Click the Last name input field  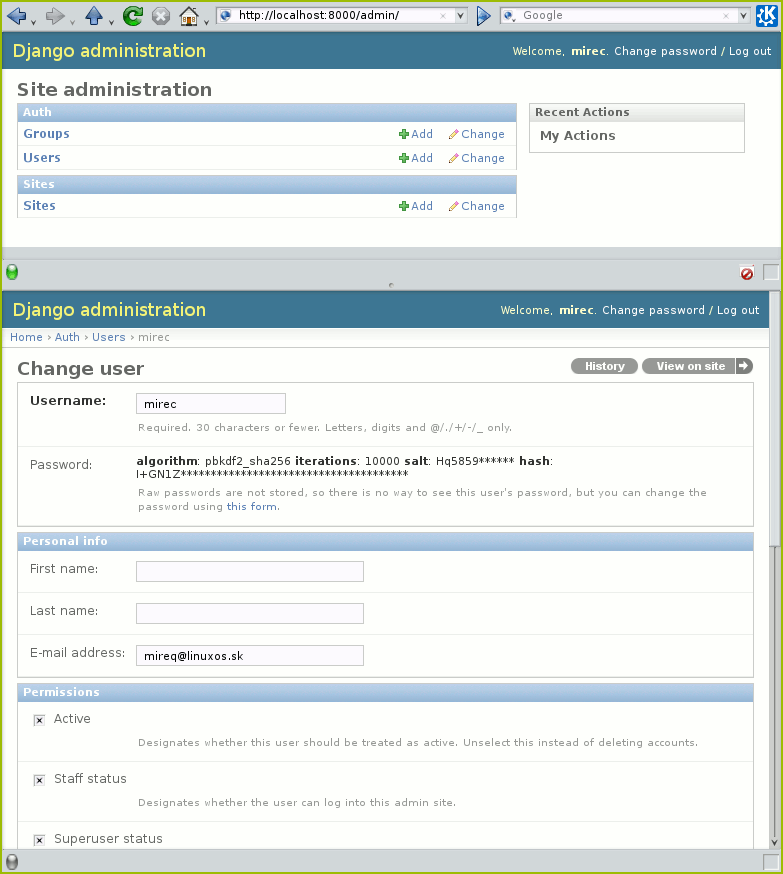click(x=250, y=614)
